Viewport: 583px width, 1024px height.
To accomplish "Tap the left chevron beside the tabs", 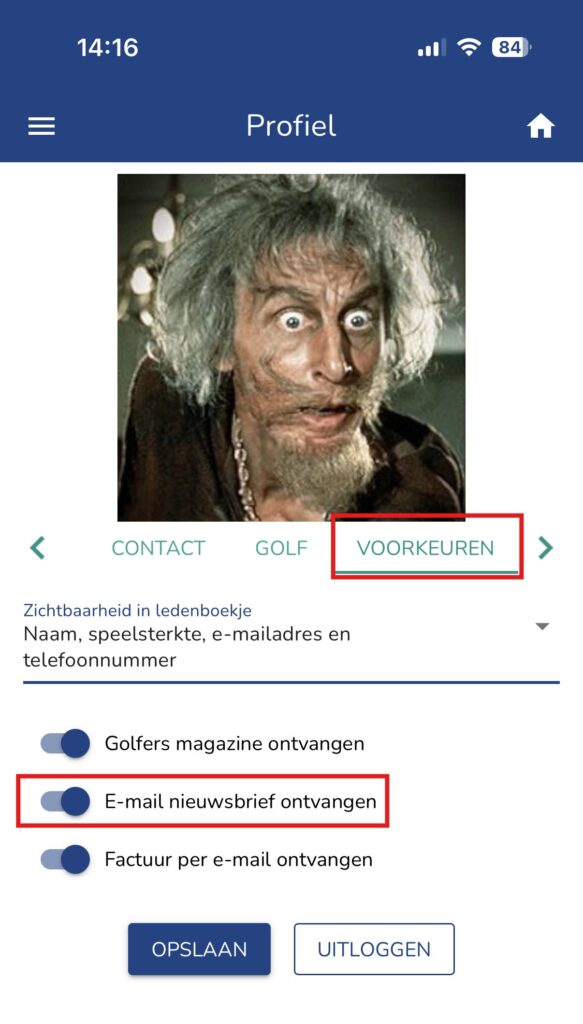I will tap(38, 547).
